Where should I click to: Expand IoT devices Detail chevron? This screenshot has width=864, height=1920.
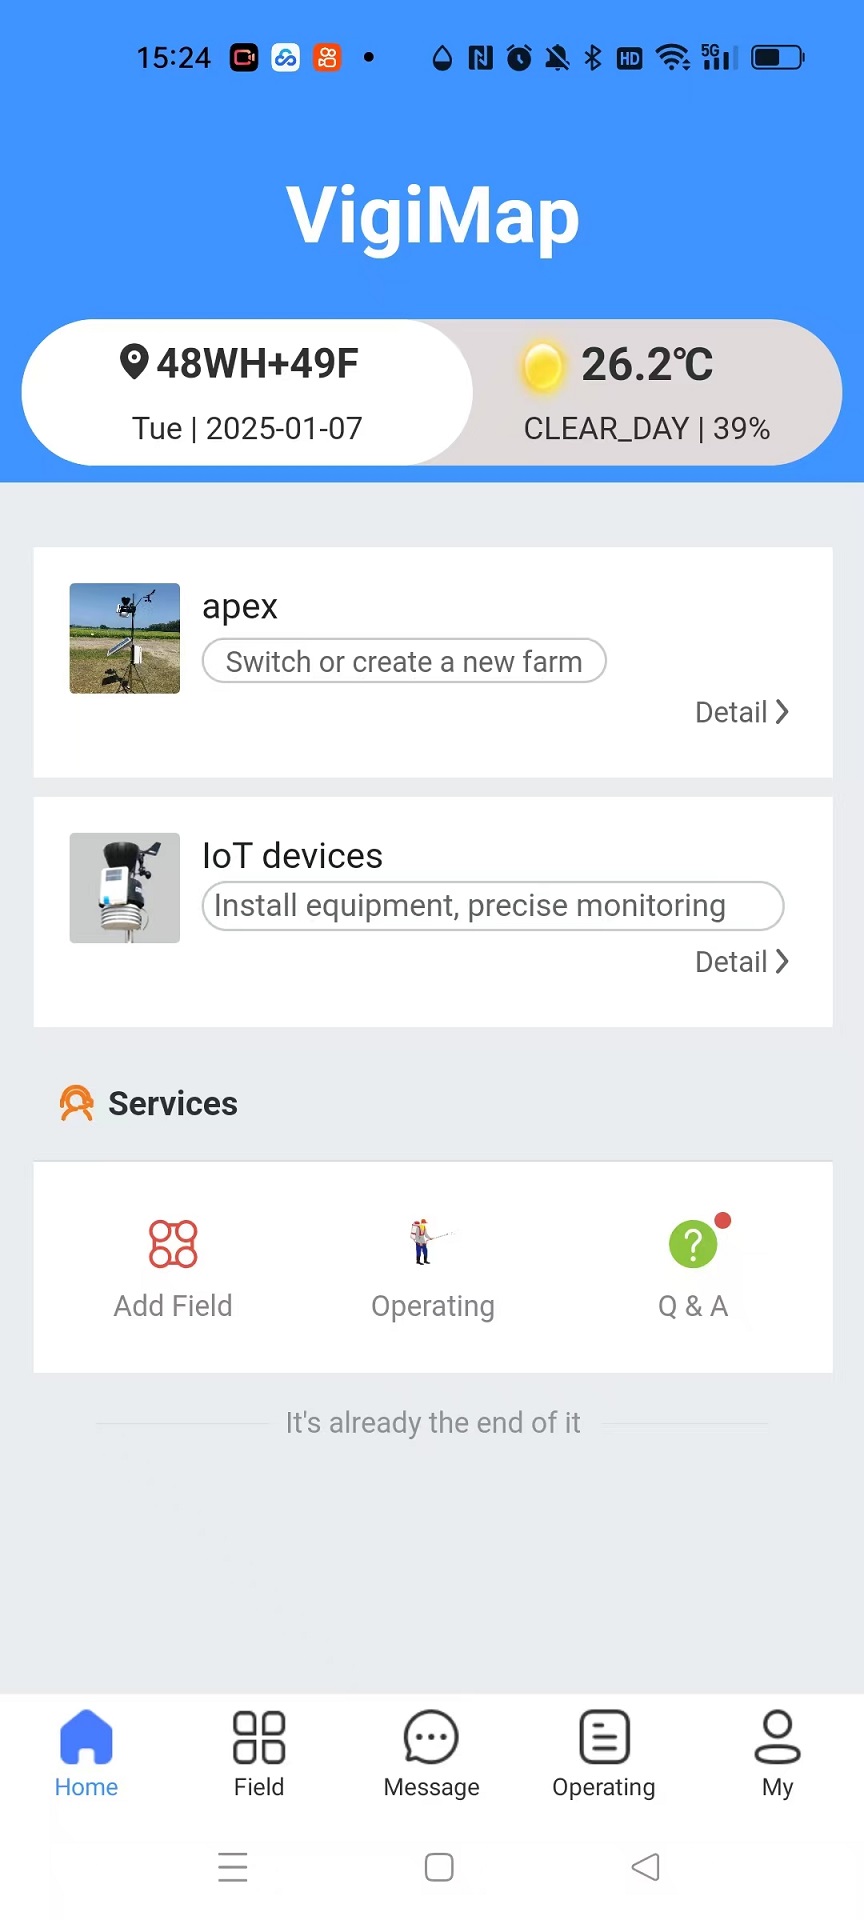pyautogui.click(x=782, y=962)
